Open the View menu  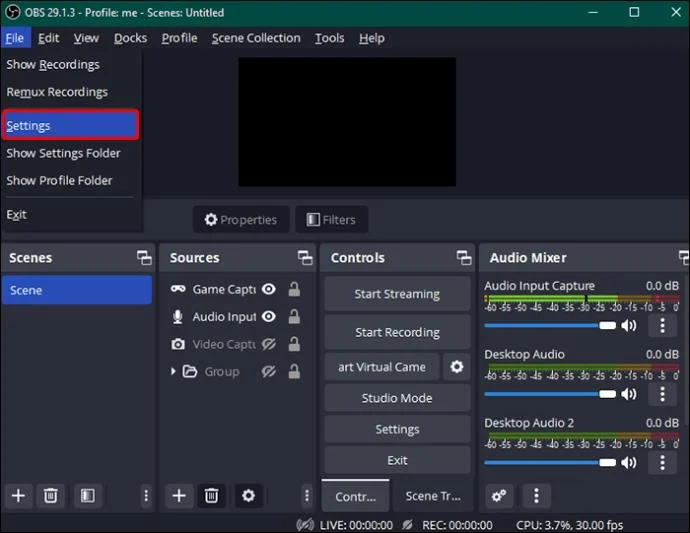tap(86, 38)
